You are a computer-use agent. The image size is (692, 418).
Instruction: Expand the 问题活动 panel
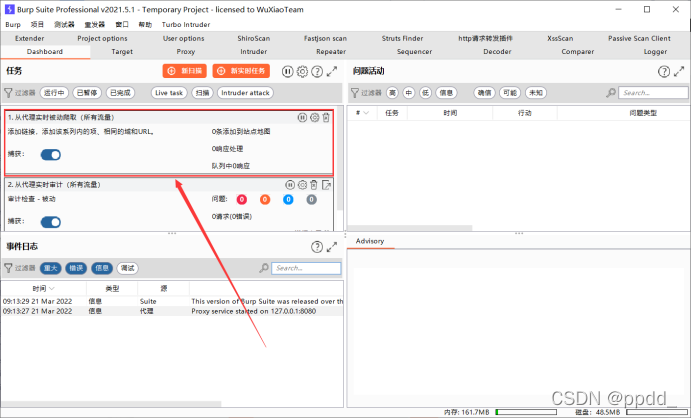[679, 71]
